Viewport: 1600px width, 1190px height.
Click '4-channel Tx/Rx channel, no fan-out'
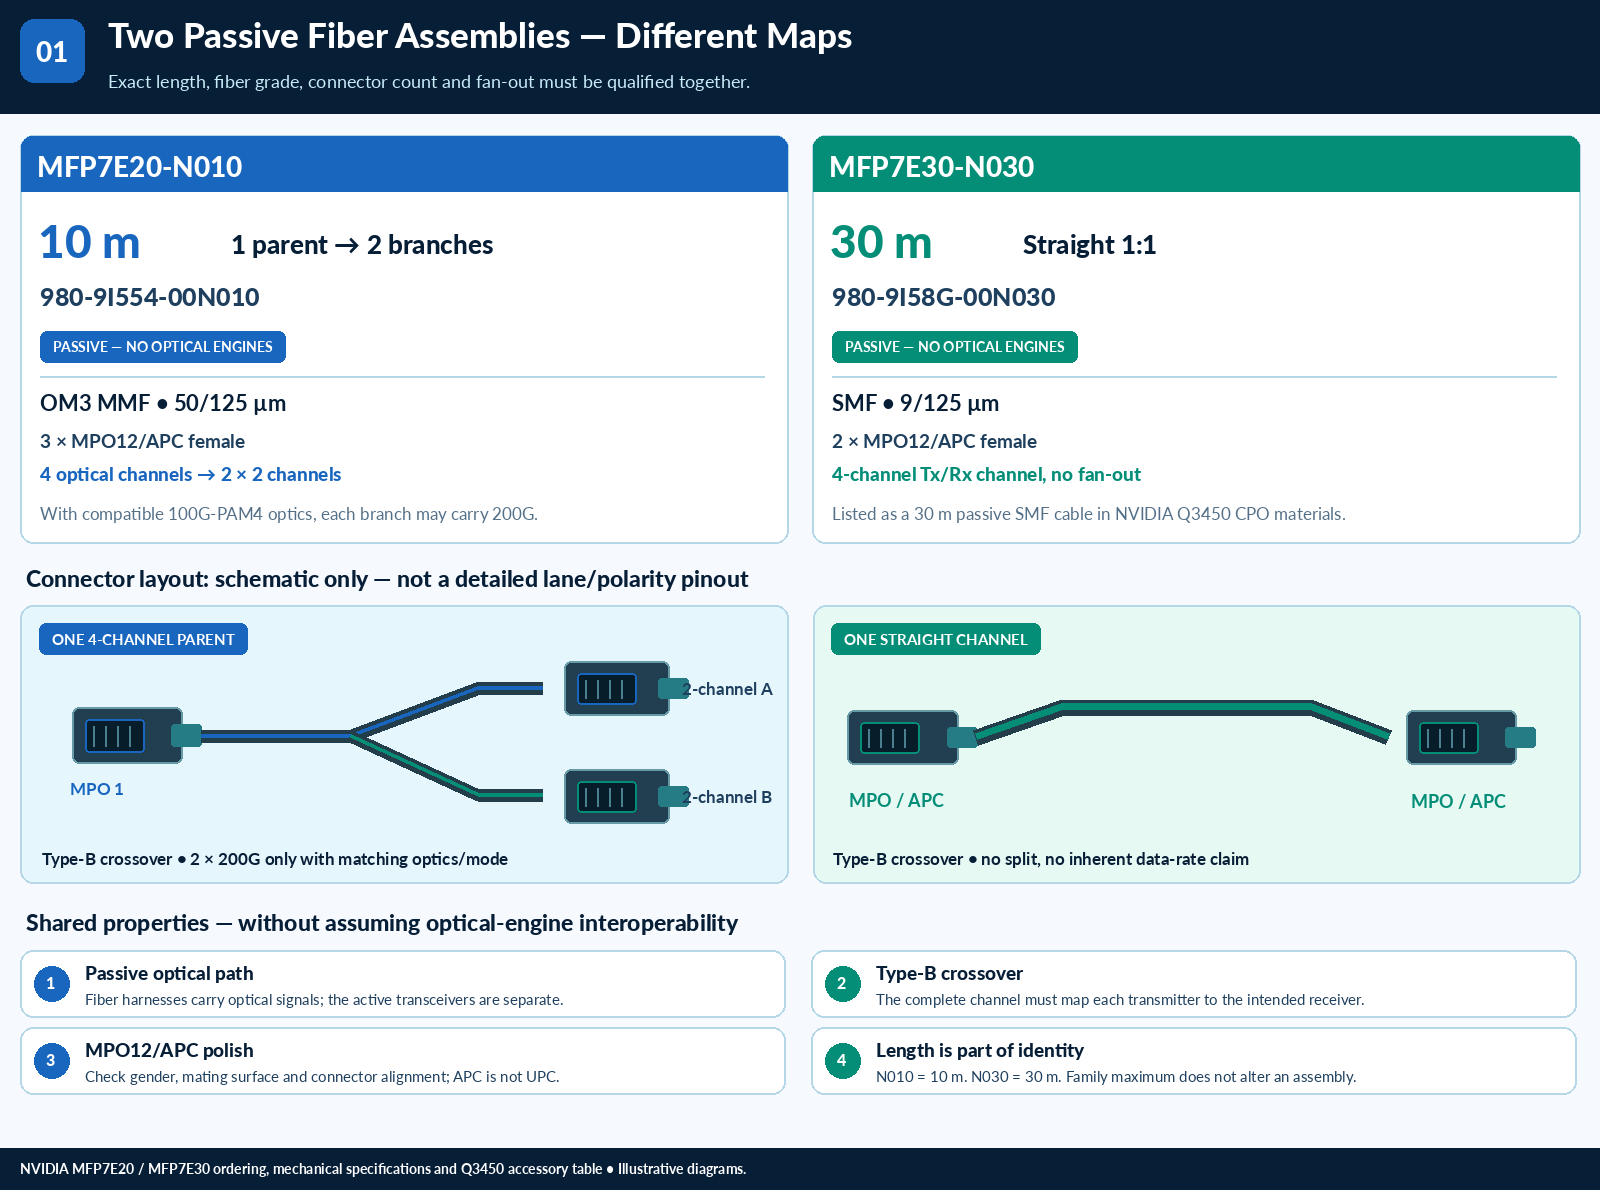pyautogui.click(x=986, y=474)
